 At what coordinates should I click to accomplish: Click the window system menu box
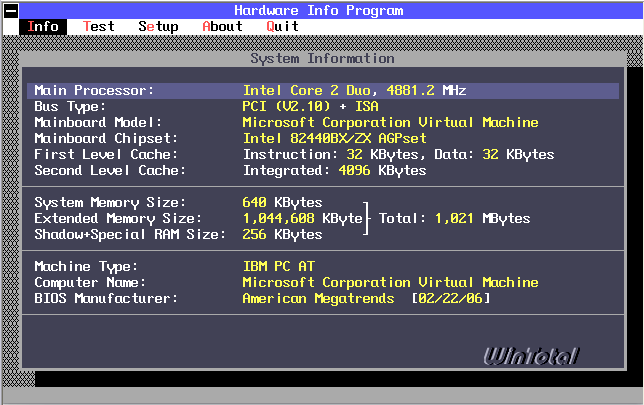pyautogui.click(x=11, y=11)
